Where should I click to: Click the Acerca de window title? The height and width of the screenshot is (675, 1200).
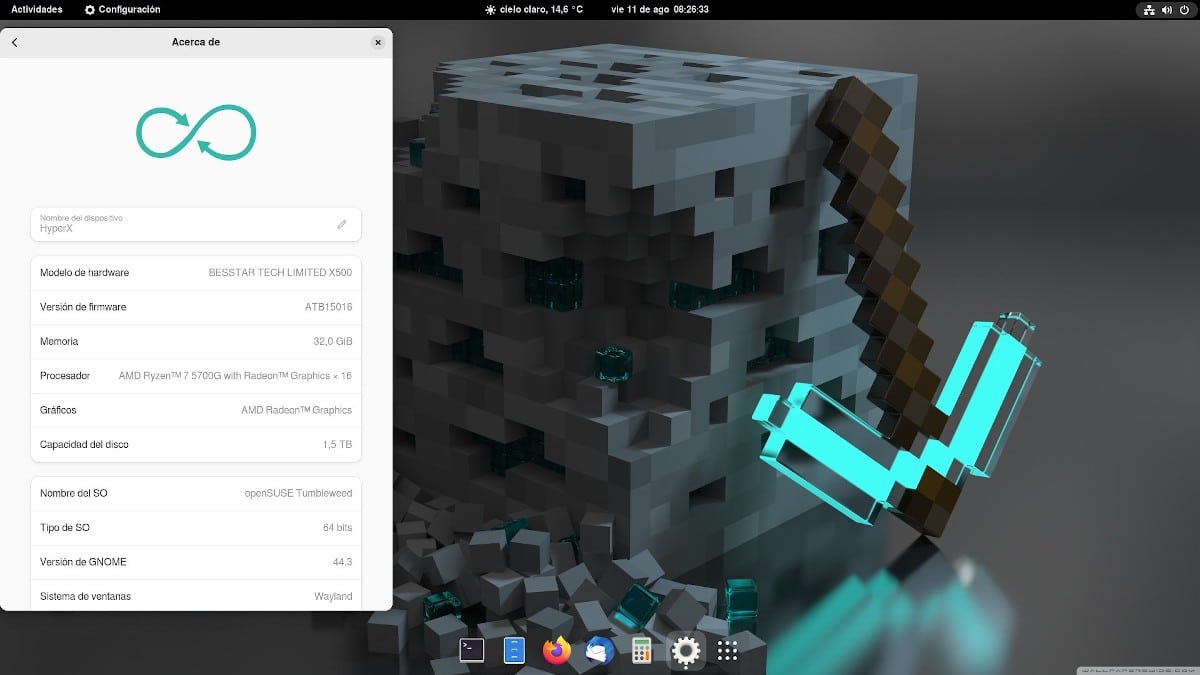(x=196, y=42)
